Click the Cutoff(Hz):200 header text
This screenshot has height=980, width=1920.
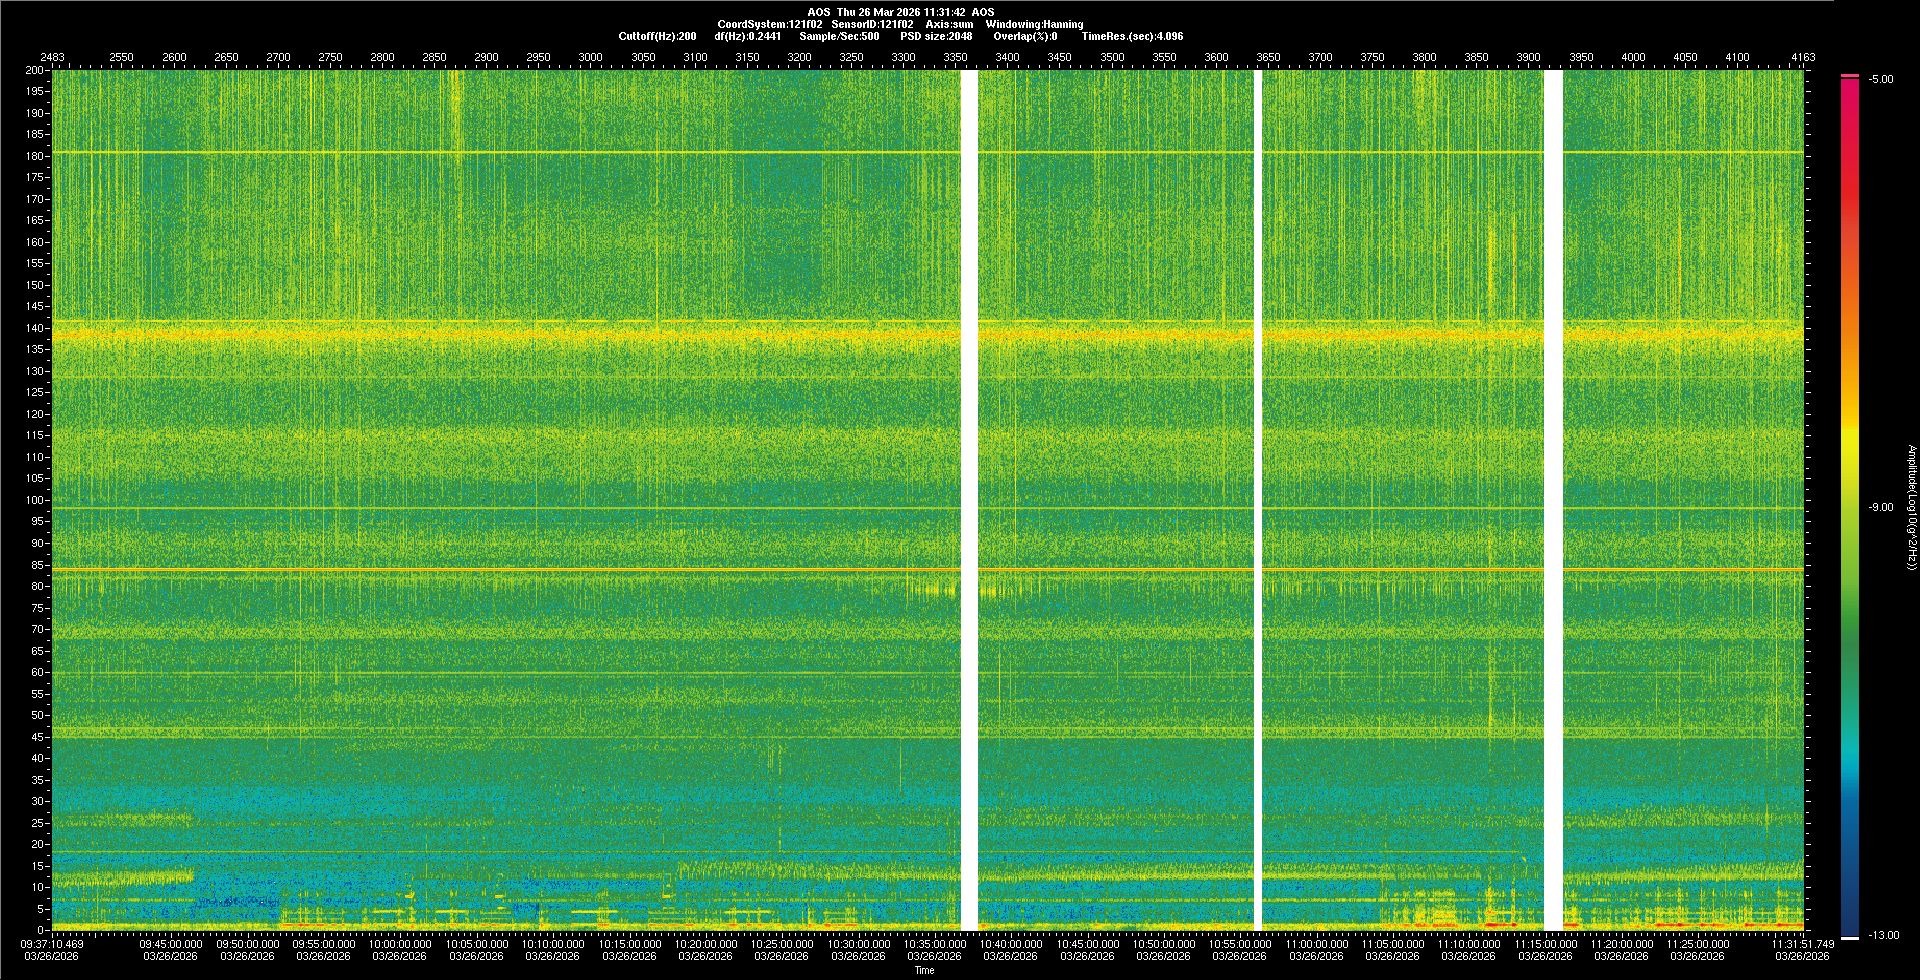657,36
